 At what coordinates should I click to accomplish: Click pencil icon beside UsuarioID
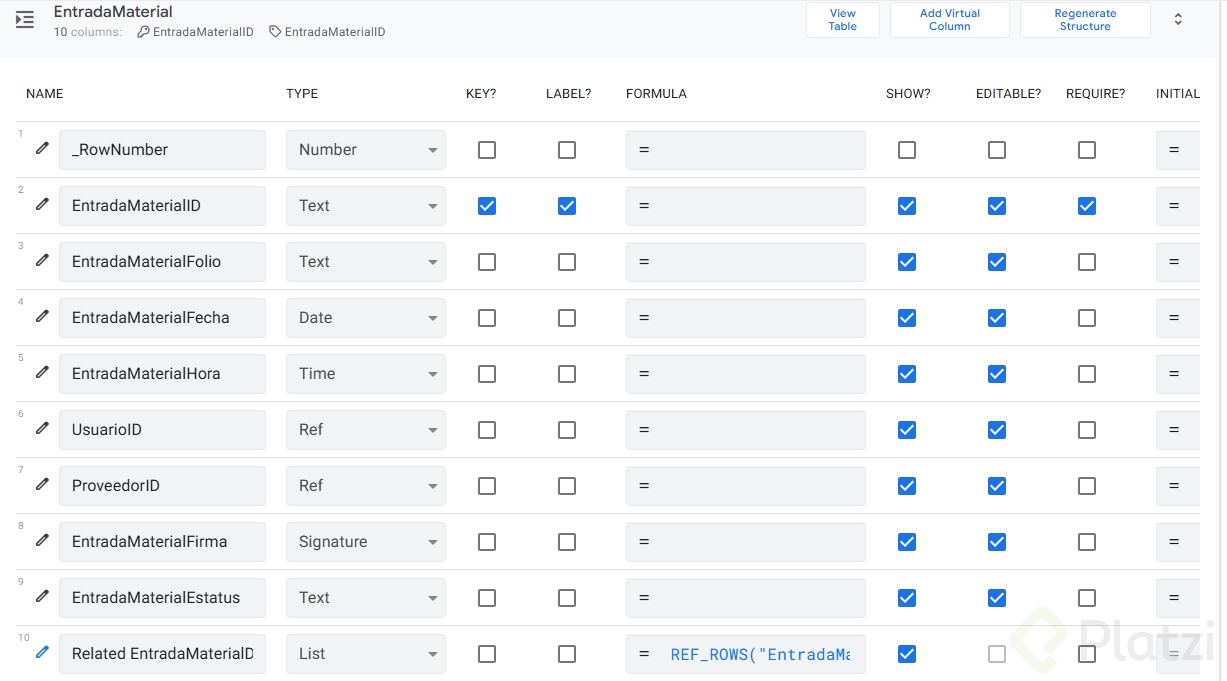[42, 428]
